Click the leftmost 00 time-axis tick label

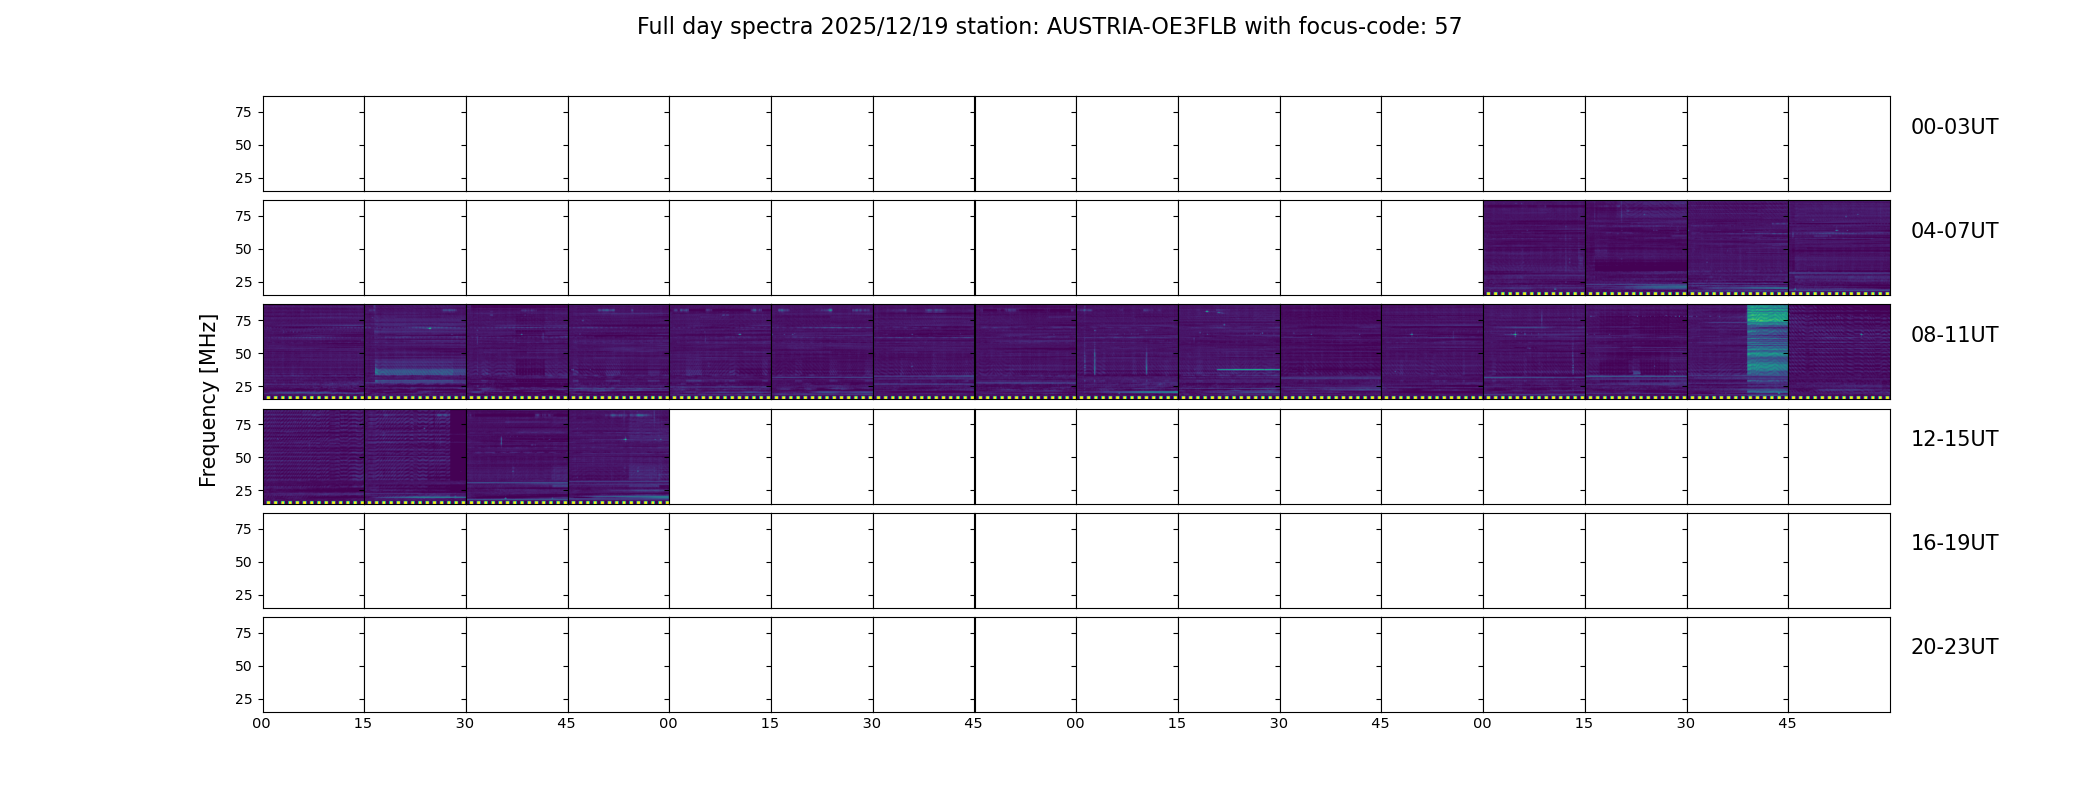pos(261,723)
